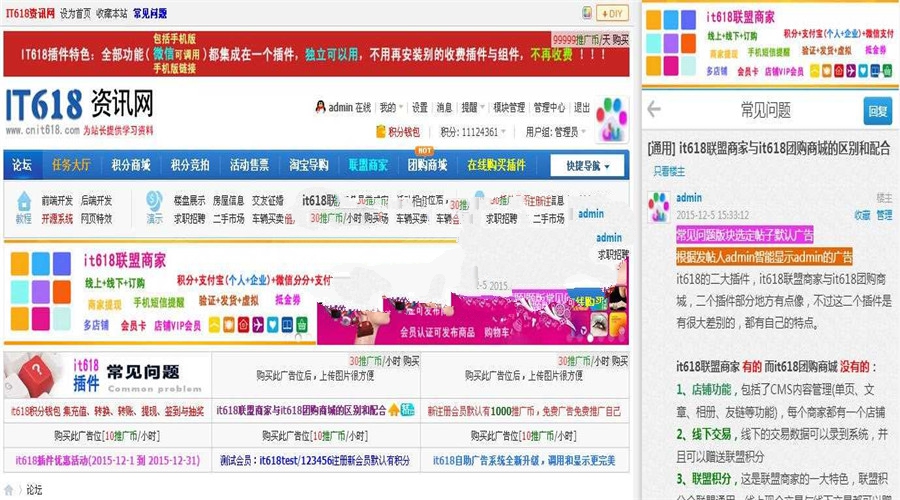Click 退出 to log out

pyautogui.click(x=582, y=107)
